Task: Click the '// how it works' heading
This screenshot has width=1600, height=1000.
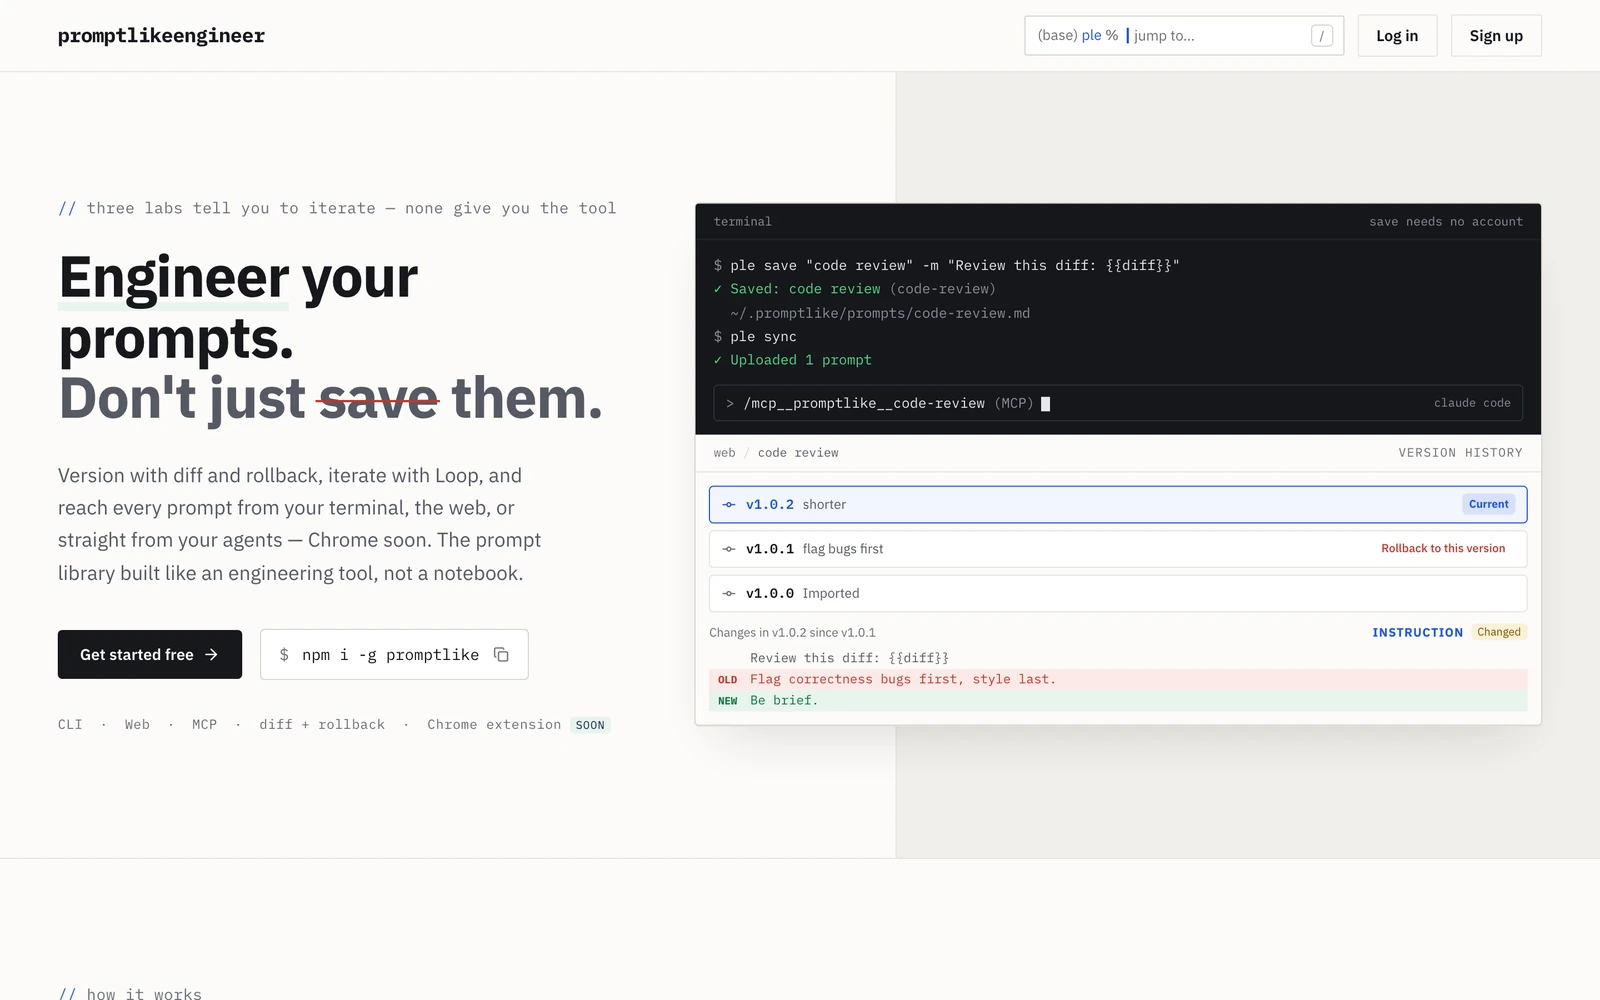Action: coord(130,993)
